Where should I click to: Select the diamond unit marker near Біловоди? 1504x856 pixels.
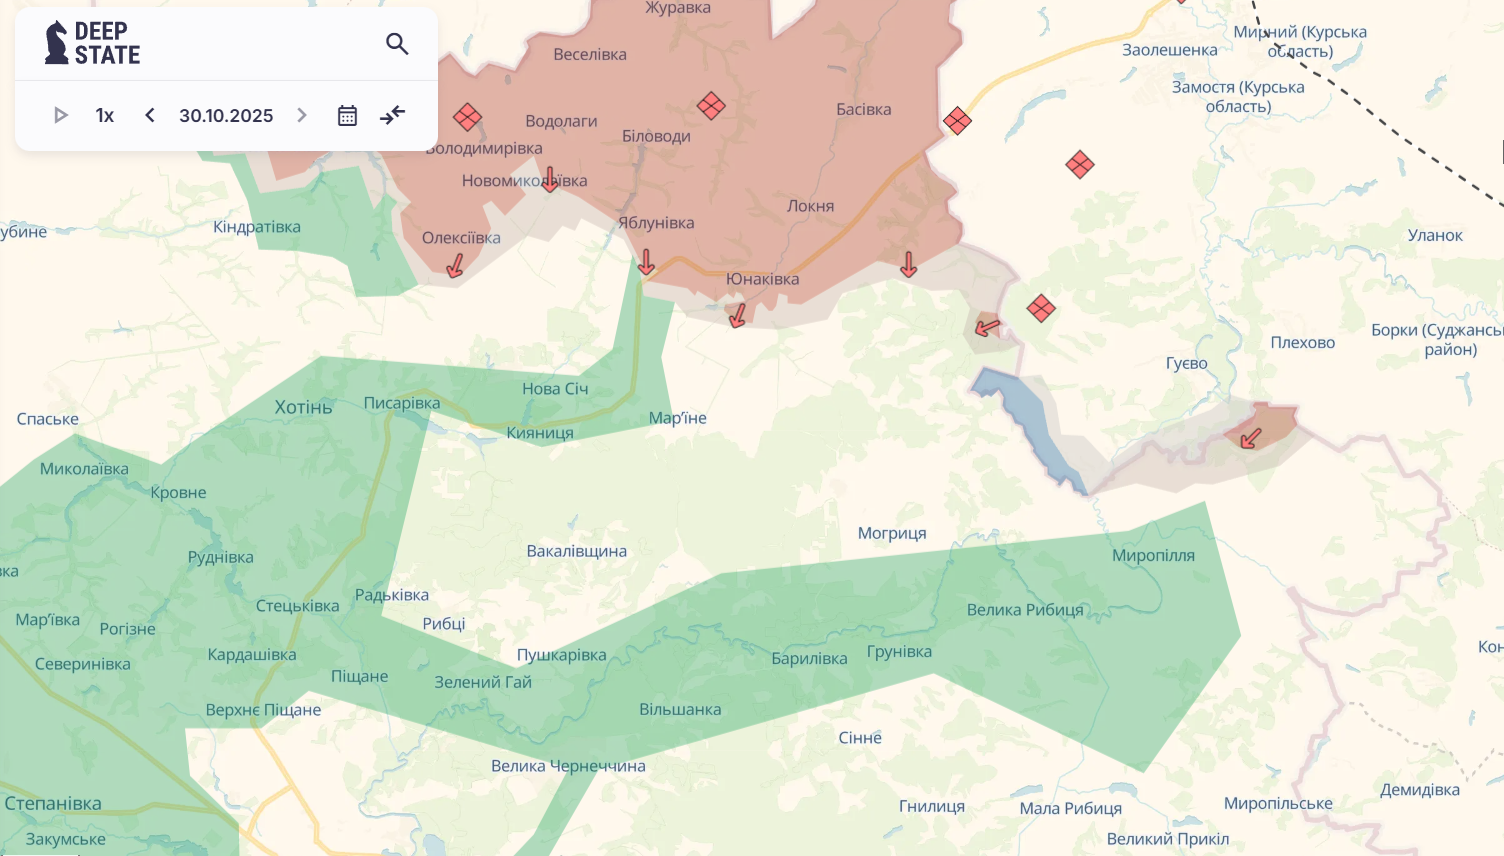click(x=711, y=105)
